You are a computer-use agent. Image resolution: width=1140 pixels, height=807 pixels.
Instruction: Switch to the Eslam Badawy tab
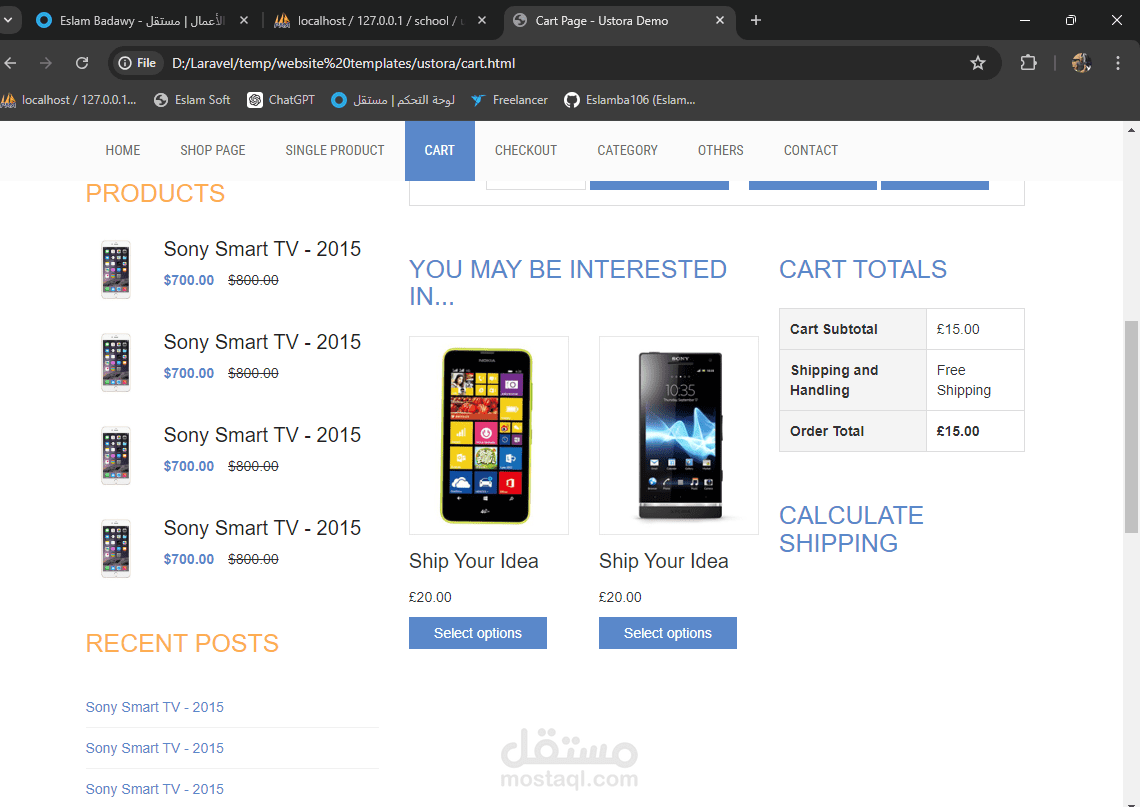(142, 20)
